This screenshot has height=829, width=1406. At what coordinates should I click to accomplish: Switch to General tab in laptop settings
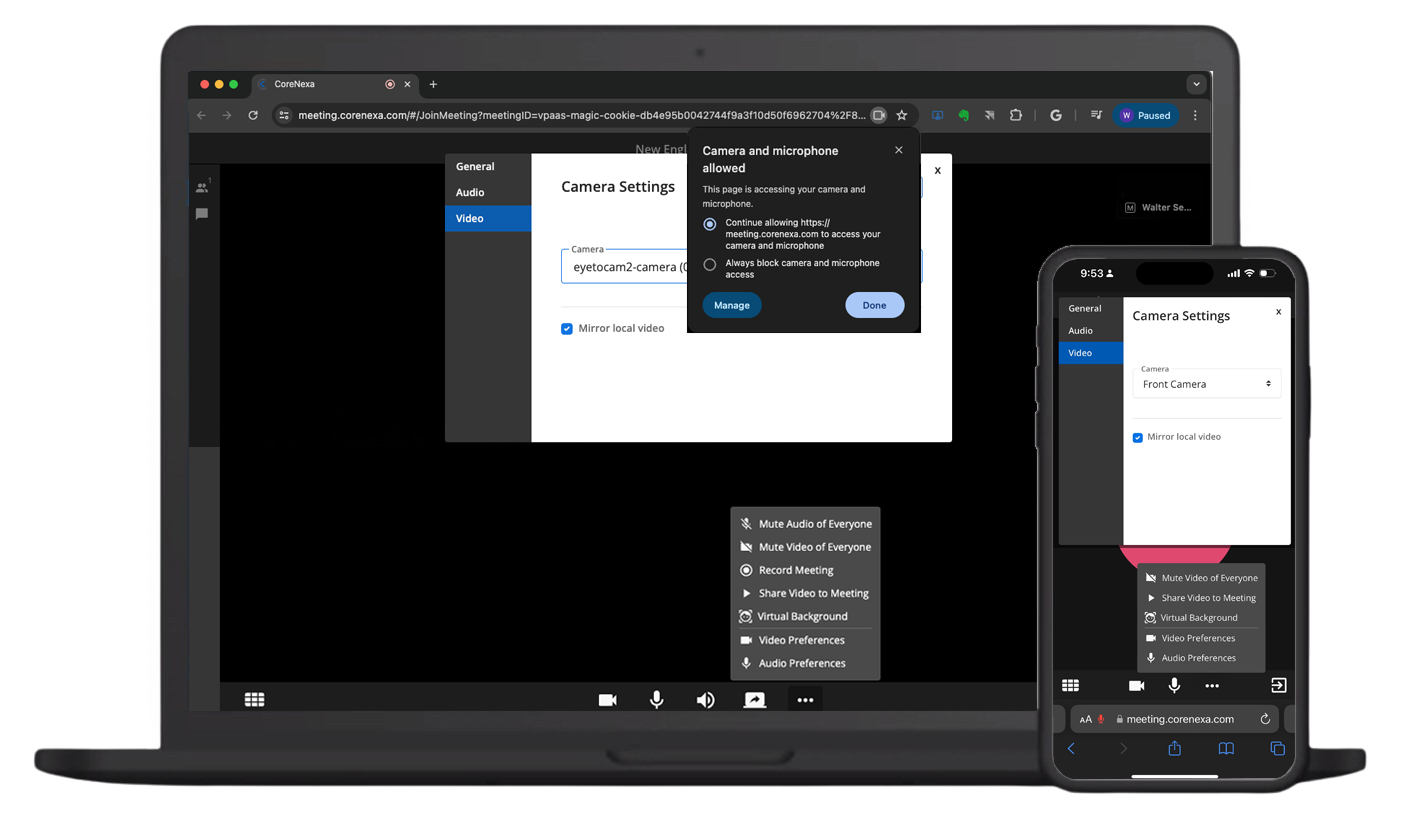click(488, 166)
